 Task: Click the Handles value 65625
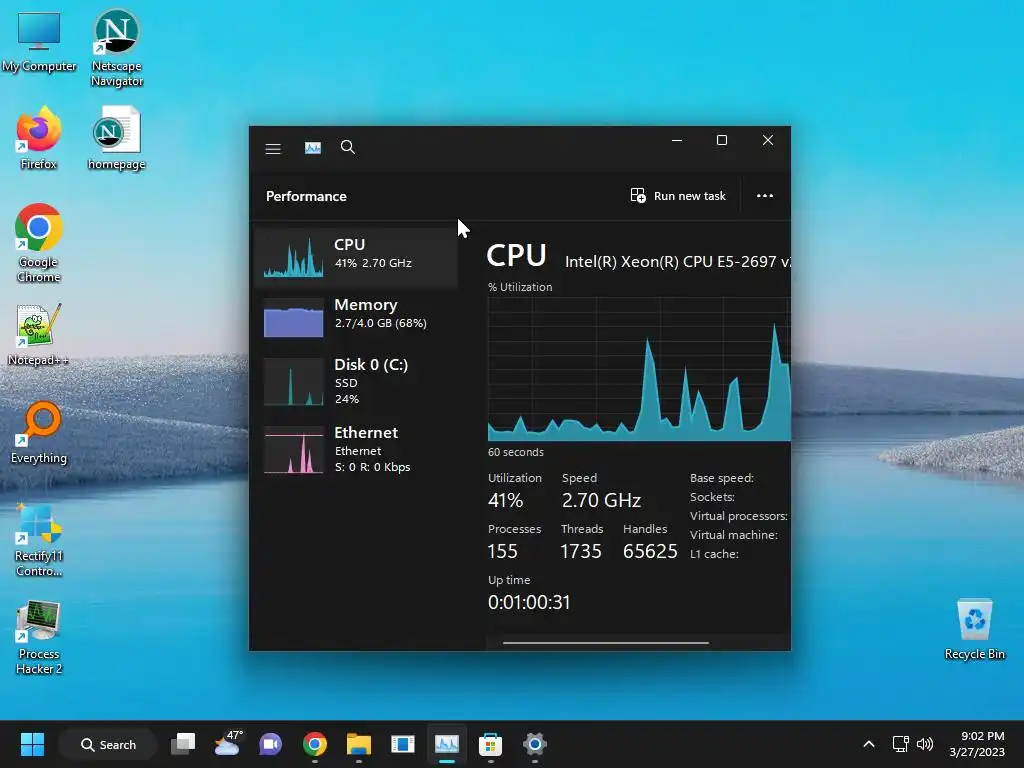point(650,551)
